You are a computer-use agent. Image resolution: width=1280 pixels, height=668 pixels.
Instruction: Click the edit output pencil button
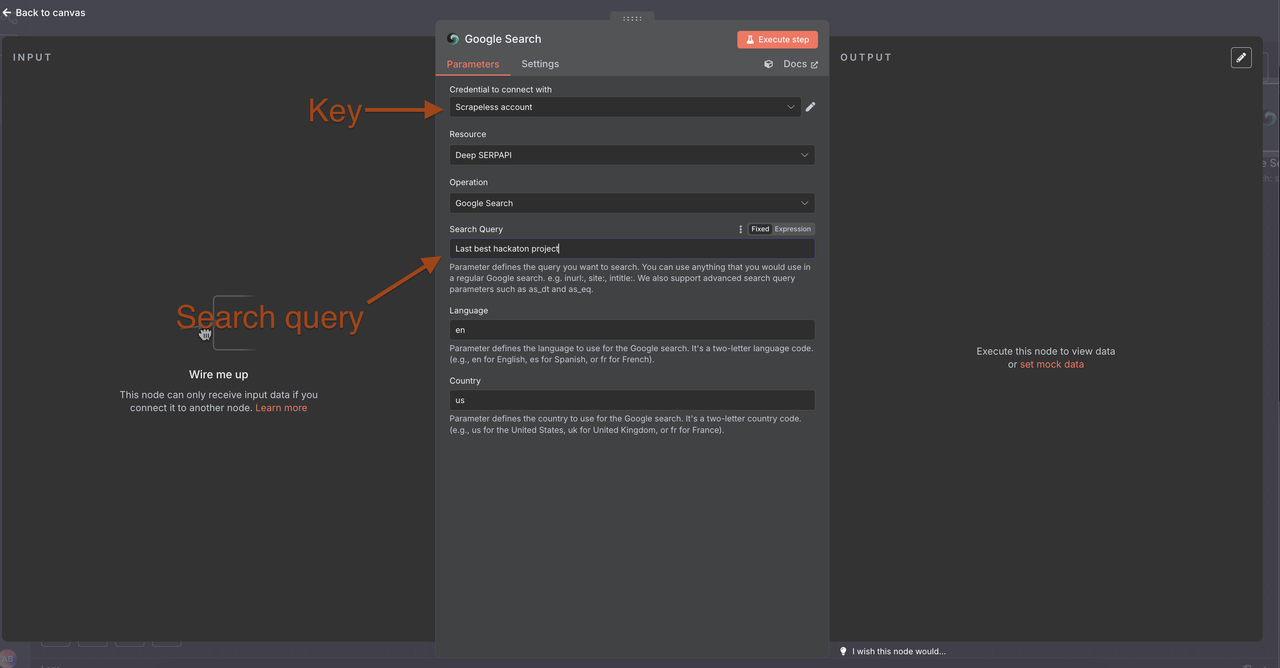[x=1241, y=57]
